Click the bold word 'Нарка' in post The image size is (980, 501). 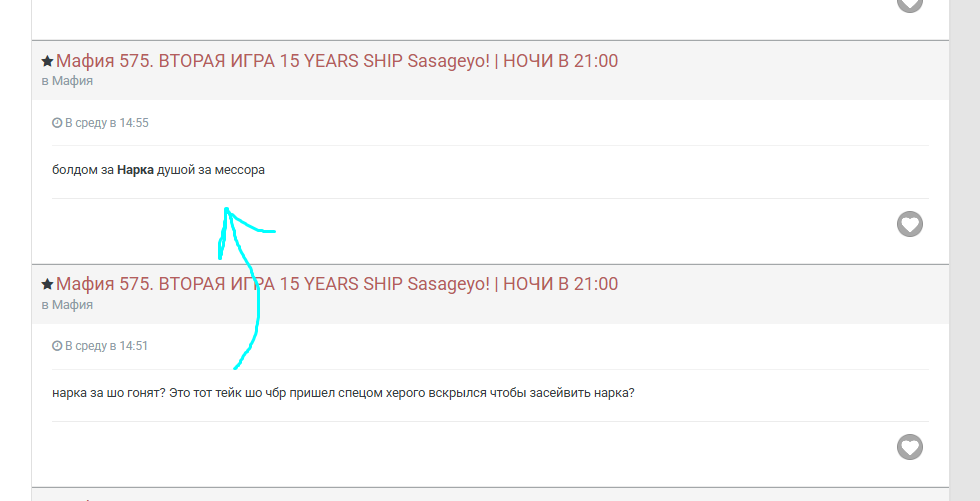(135, 170)
